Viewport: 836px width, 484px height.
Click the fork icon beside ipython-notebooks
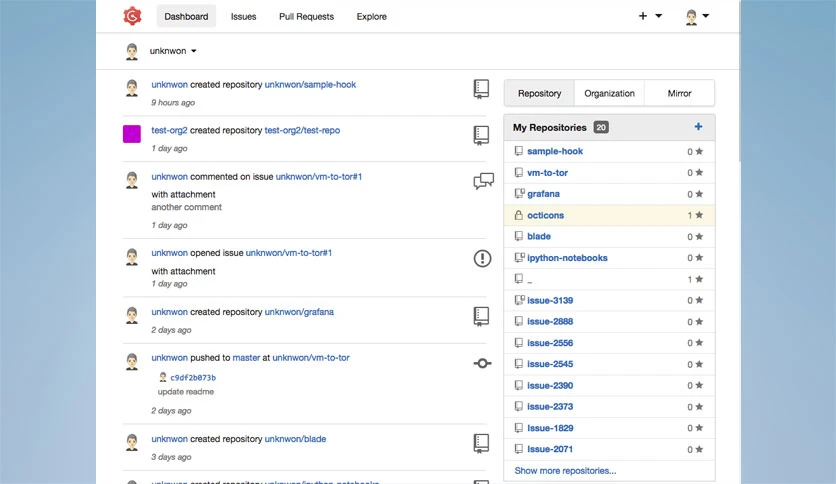tap(519, 257)
